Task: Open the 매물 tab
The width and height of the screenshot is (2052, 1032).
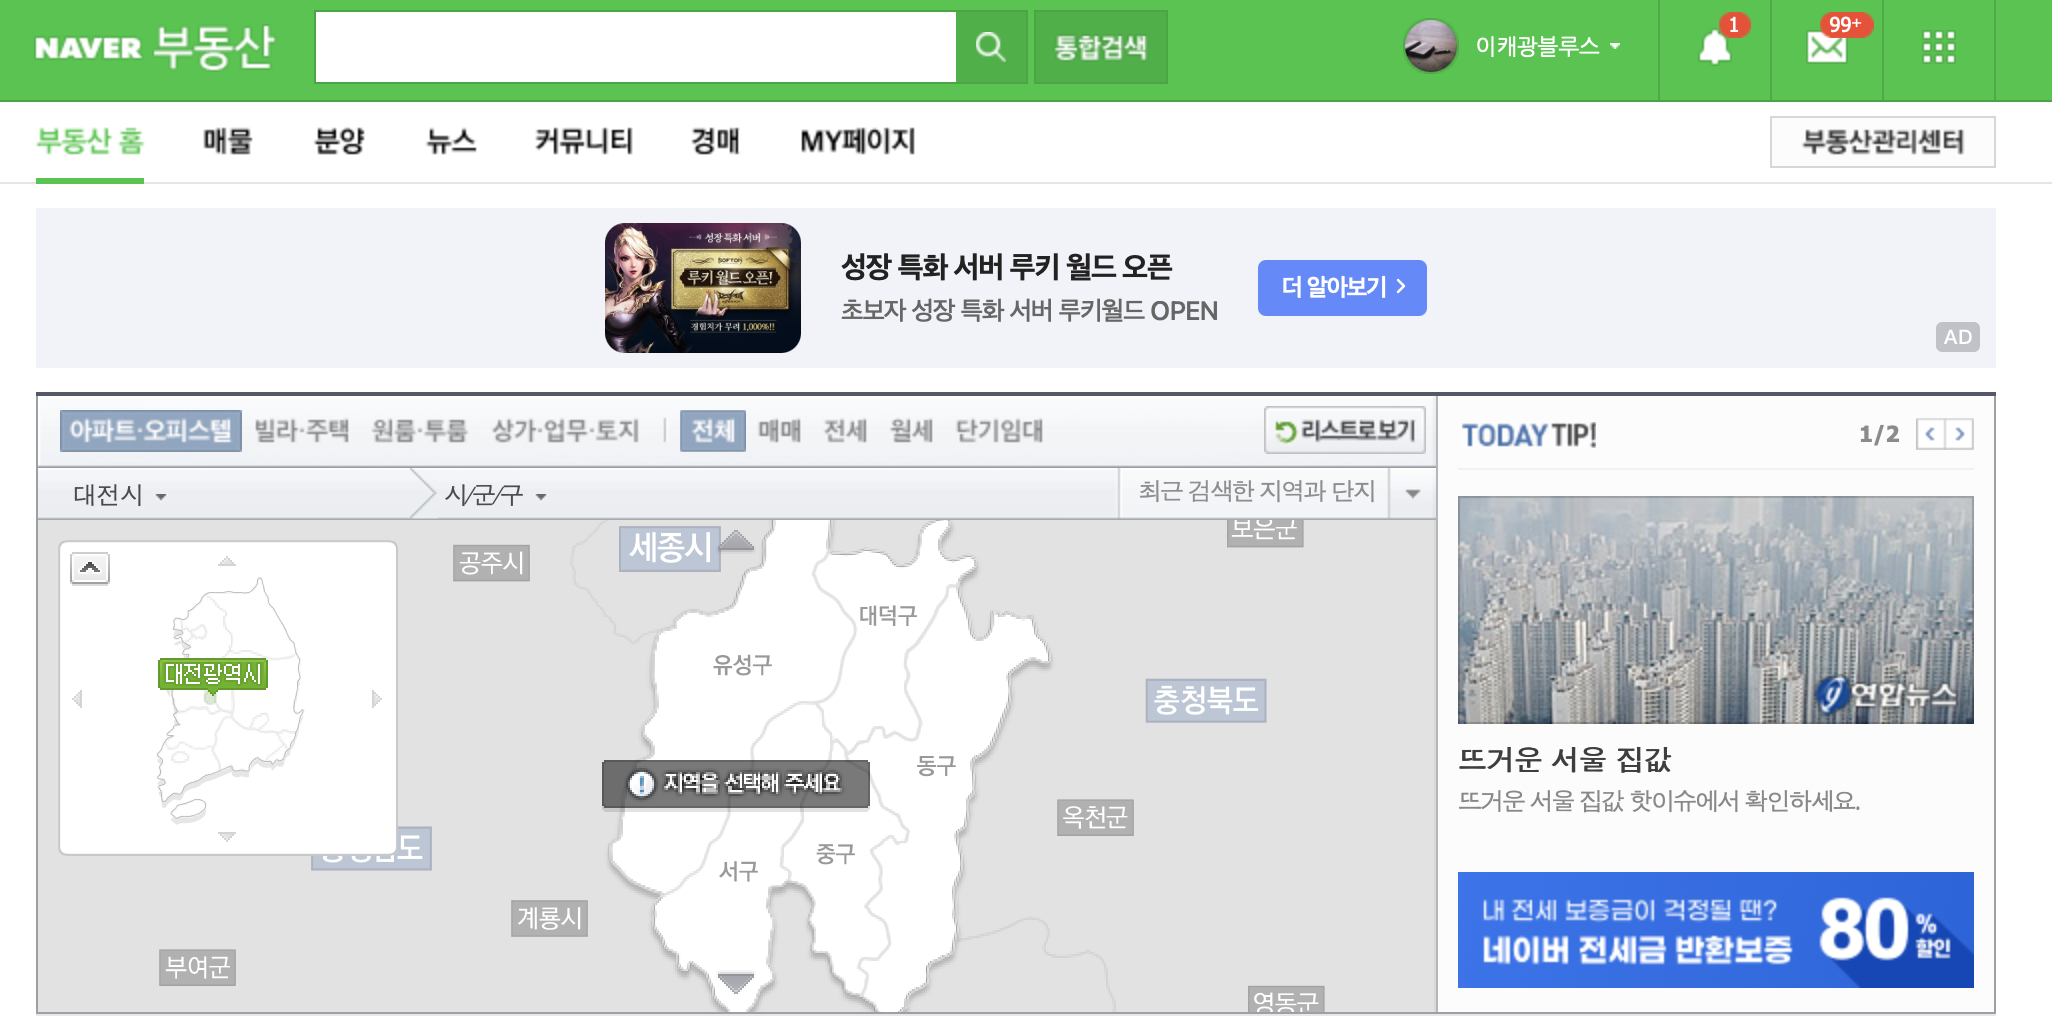Action: [x=228, y=141]
